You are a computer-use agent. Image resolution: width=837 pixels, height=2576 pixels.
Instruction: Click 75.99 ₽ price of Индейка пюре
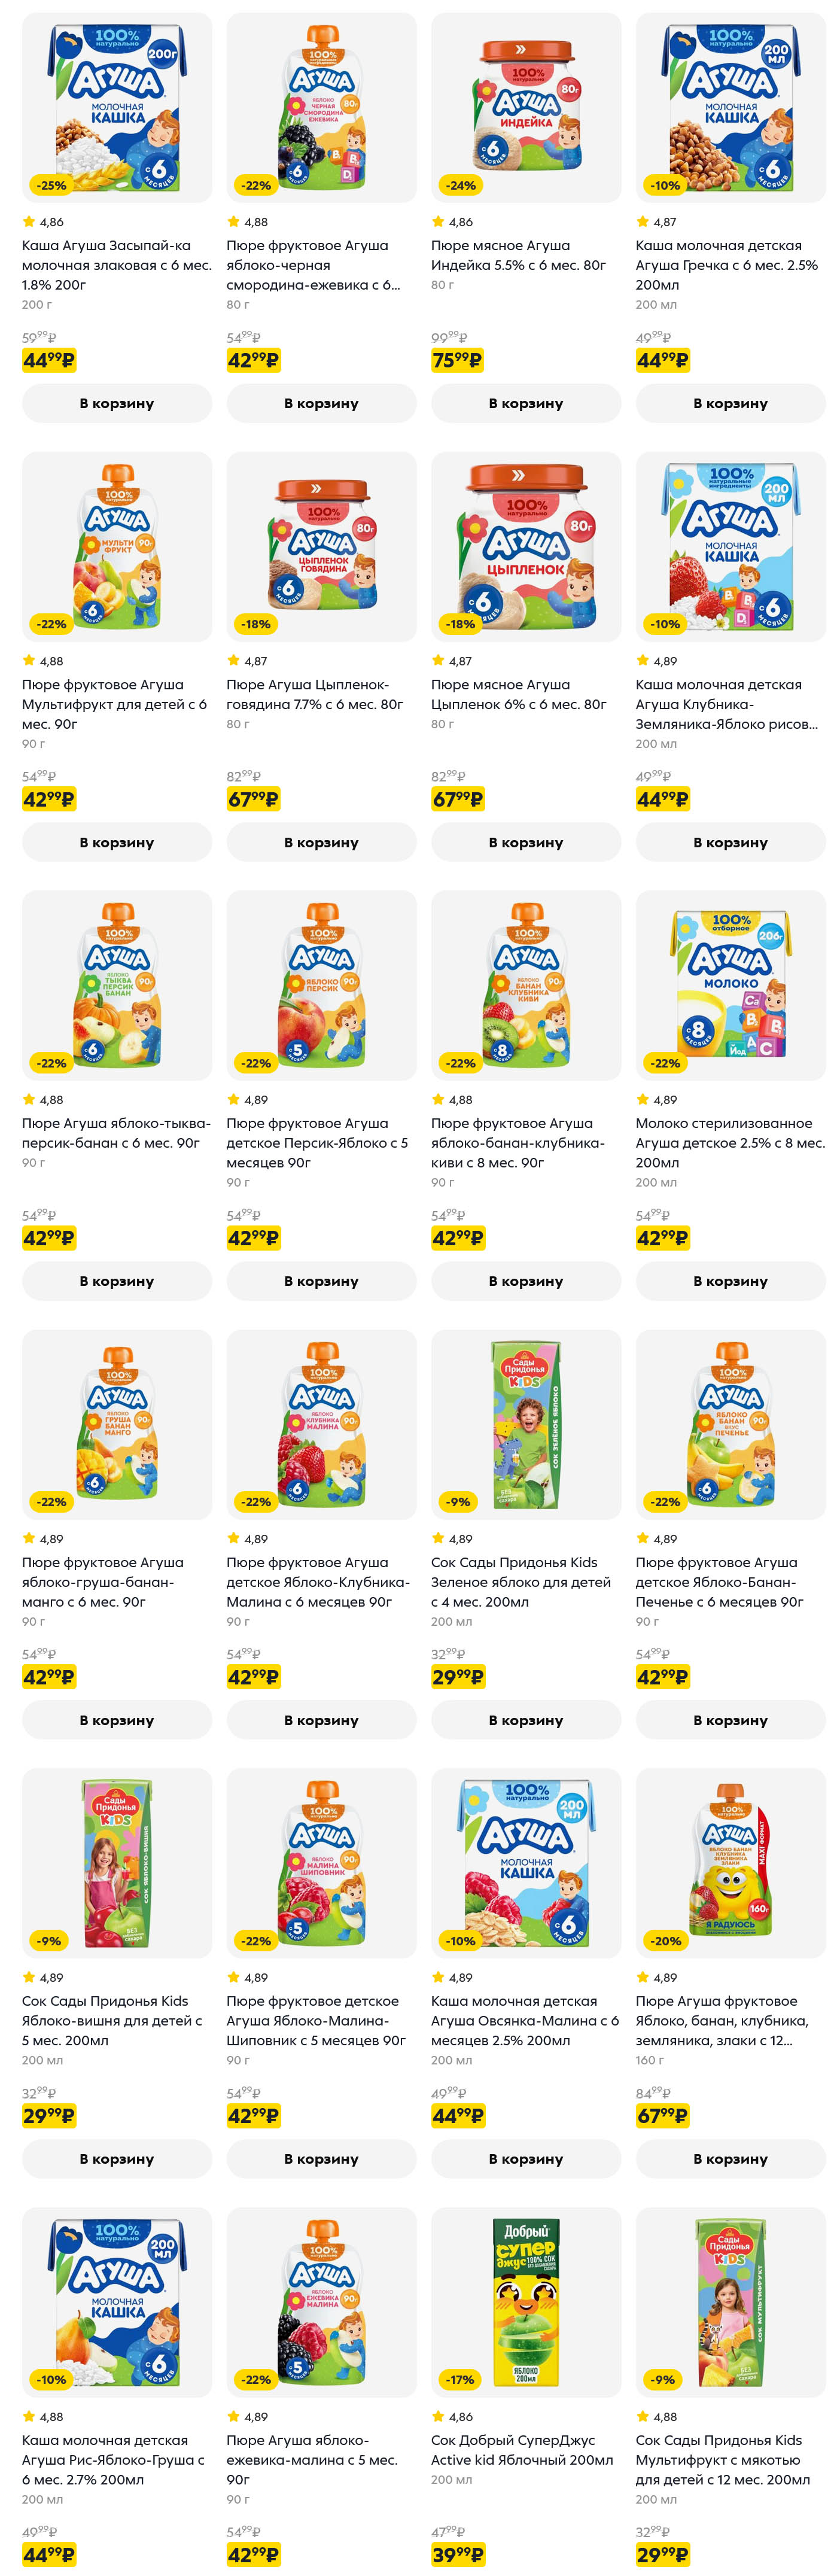pyautogui.click(x=457, y=360)
